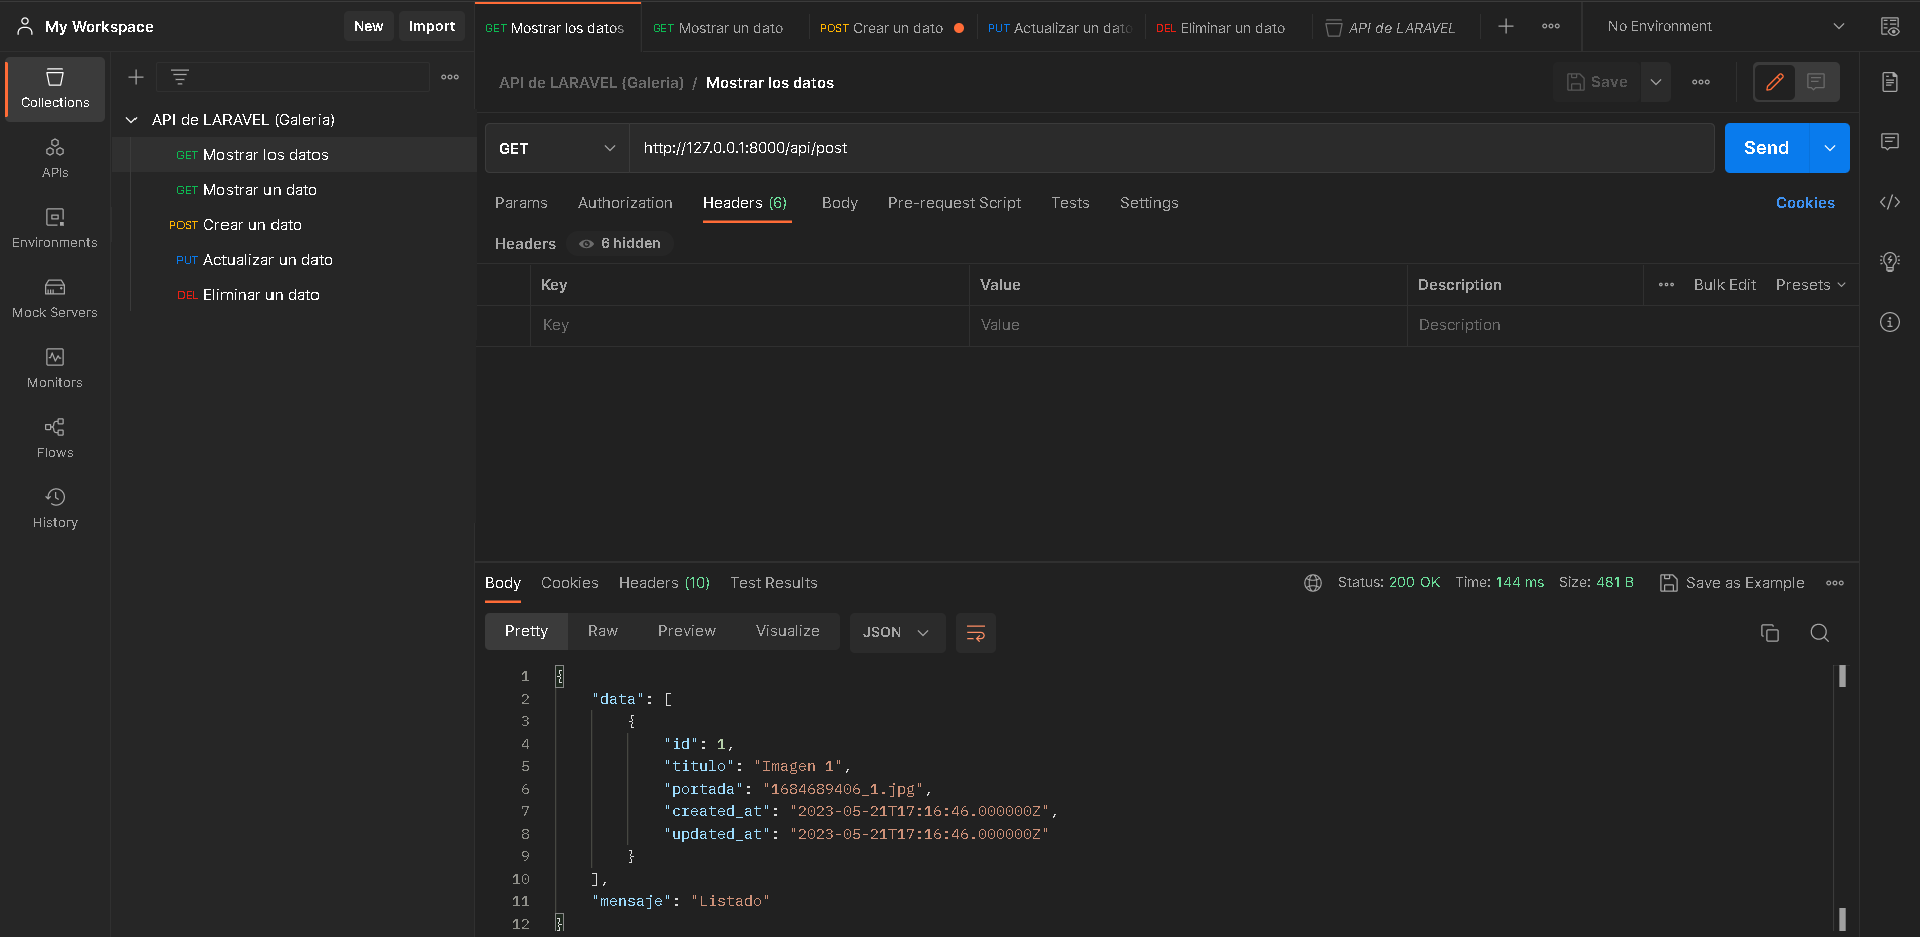The height and width of the screenshot is (937, 1920).
Task: Open the Pre-request Script tab
Action: [x=954, y=203]
